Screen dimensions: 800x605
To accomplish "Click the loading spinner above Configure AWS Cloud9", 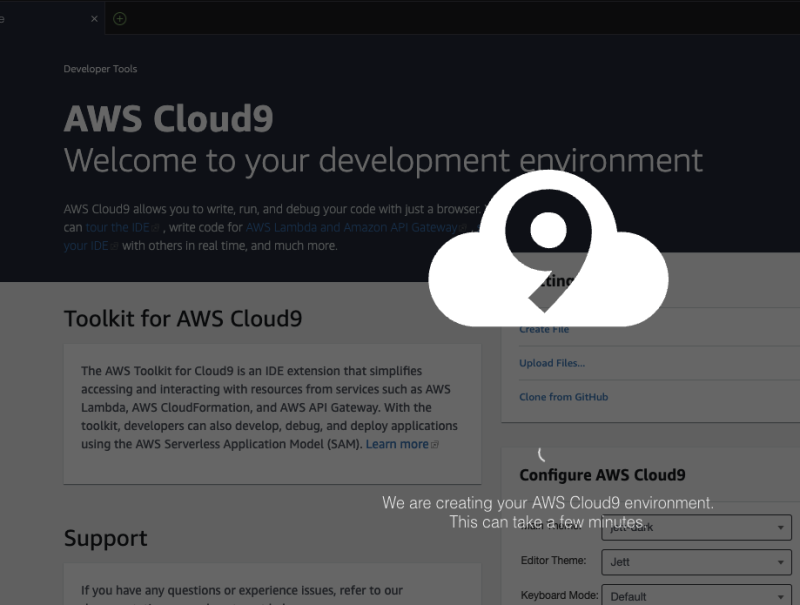I will pos(541,454).
